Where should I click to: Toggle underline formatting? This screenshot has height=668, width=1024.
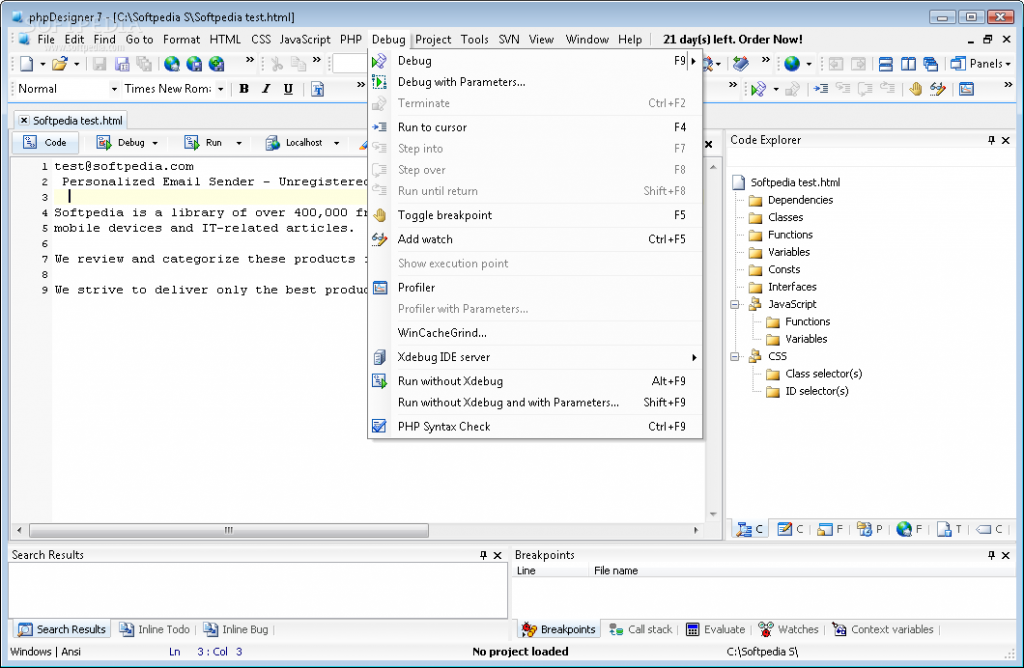(288, 89)
